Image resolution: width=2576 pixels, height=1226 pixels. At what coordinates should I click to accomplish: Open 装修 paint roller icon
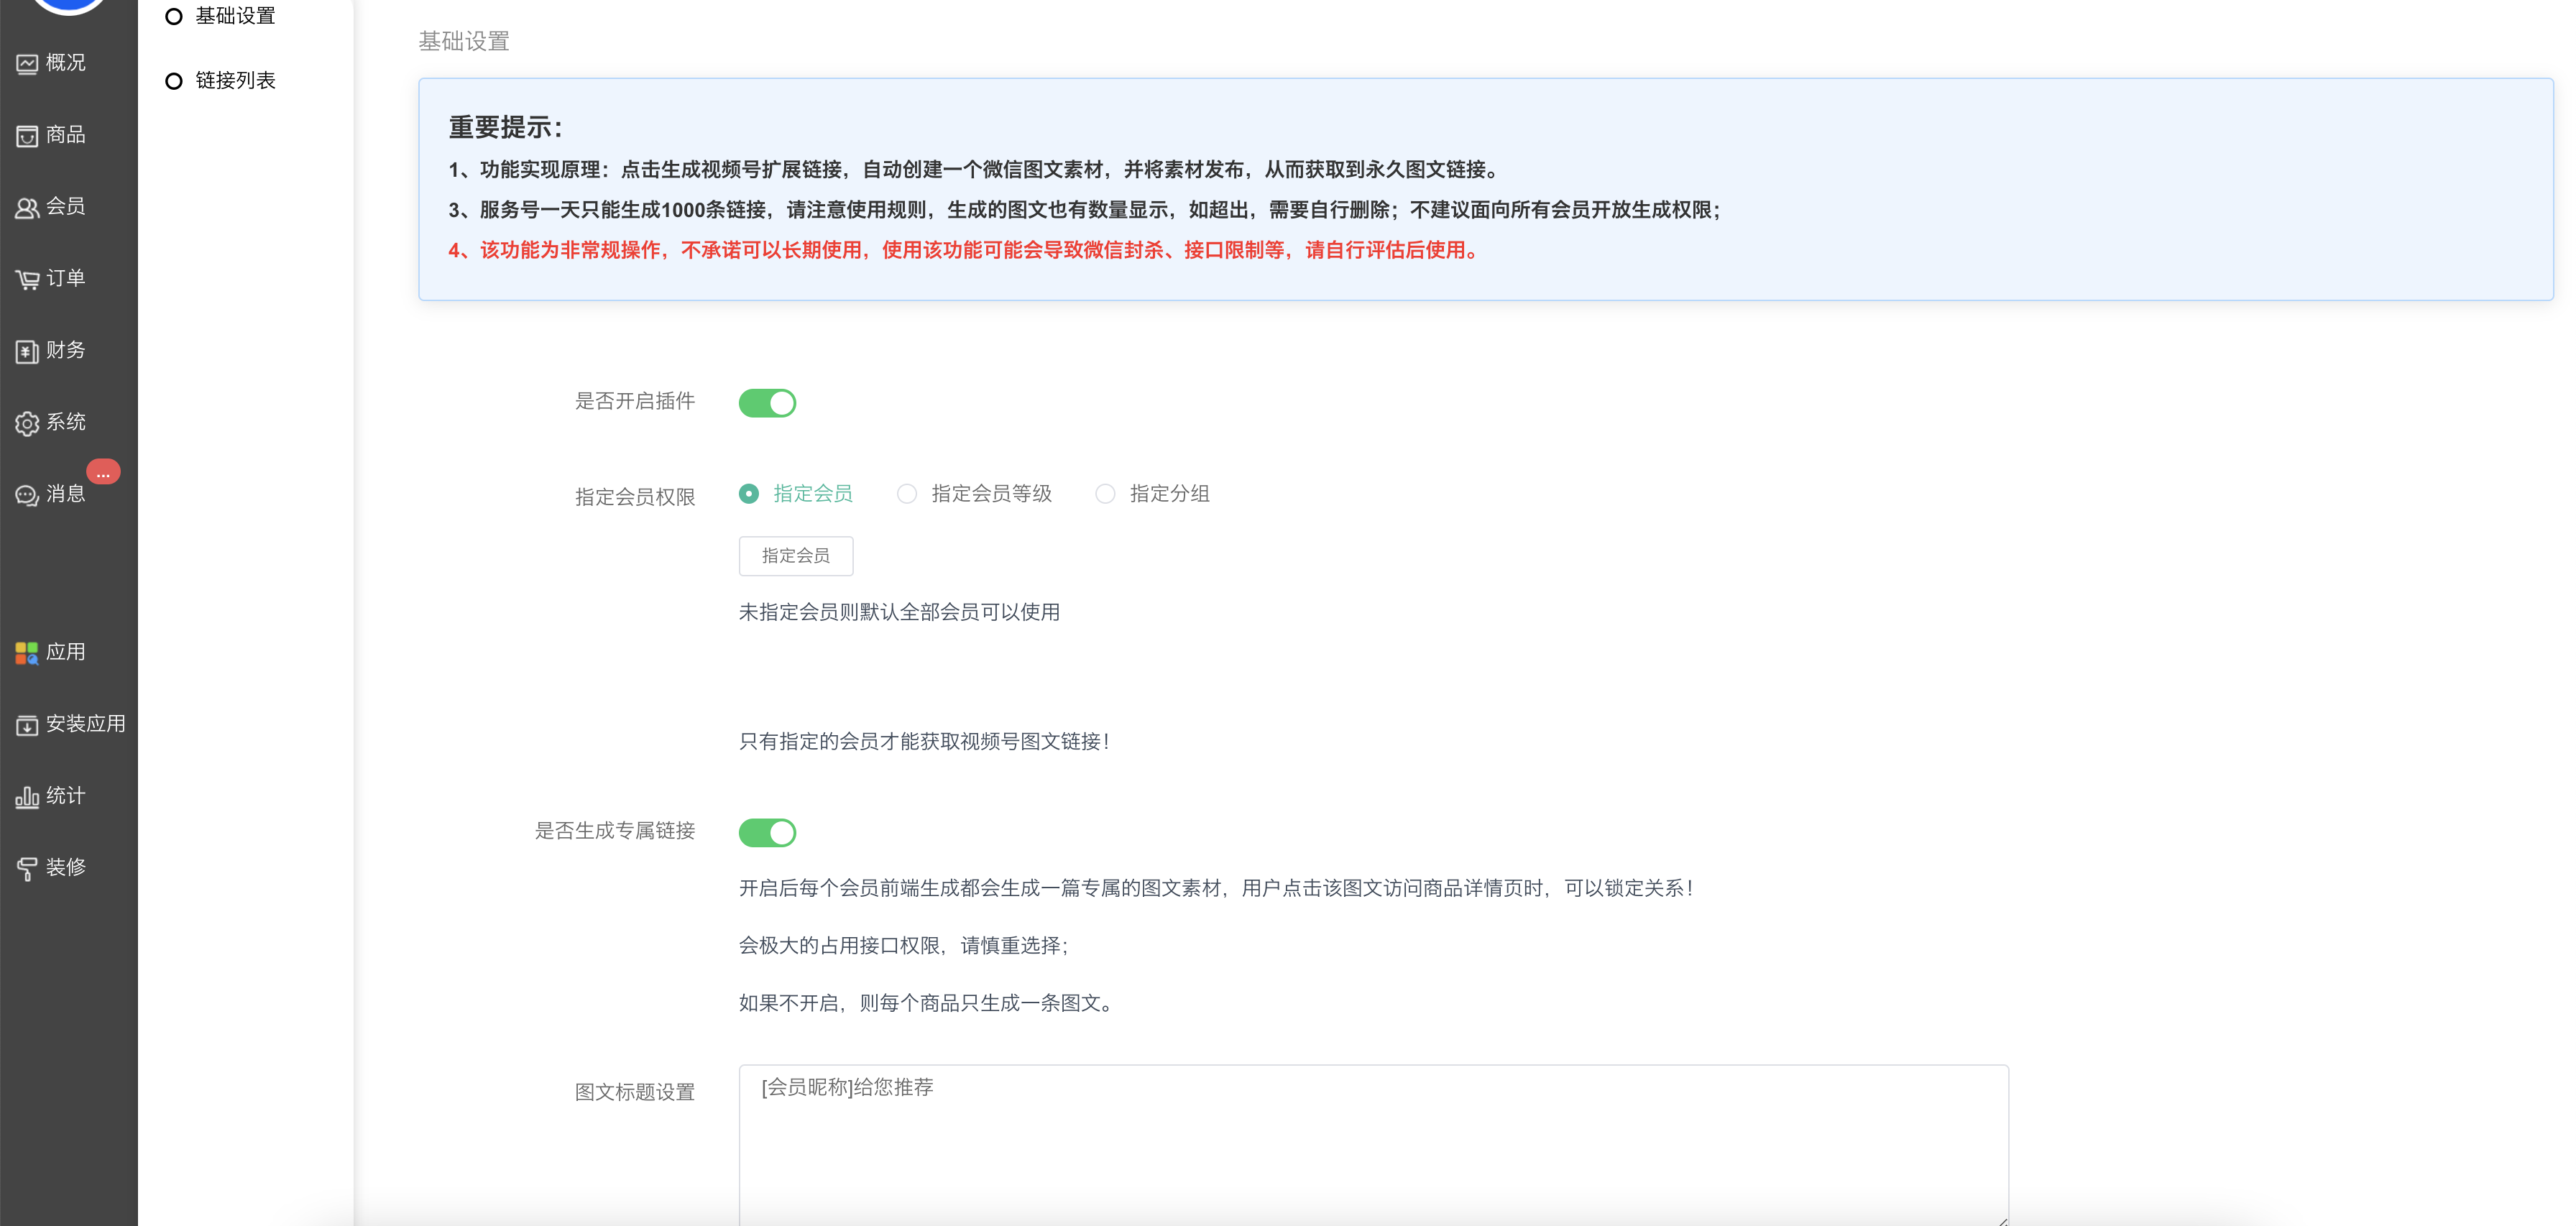coord(27,869)
